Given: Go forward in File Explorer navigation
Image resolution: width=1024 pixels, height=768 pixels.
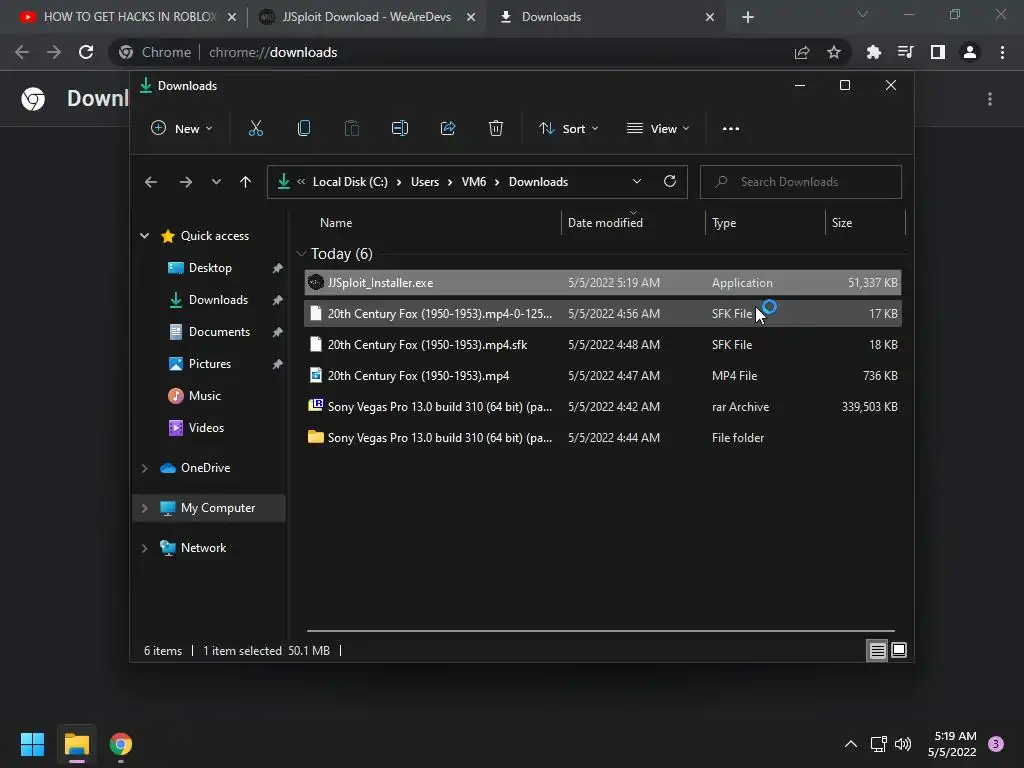Looking at the screenshot, I should point(185,182).
